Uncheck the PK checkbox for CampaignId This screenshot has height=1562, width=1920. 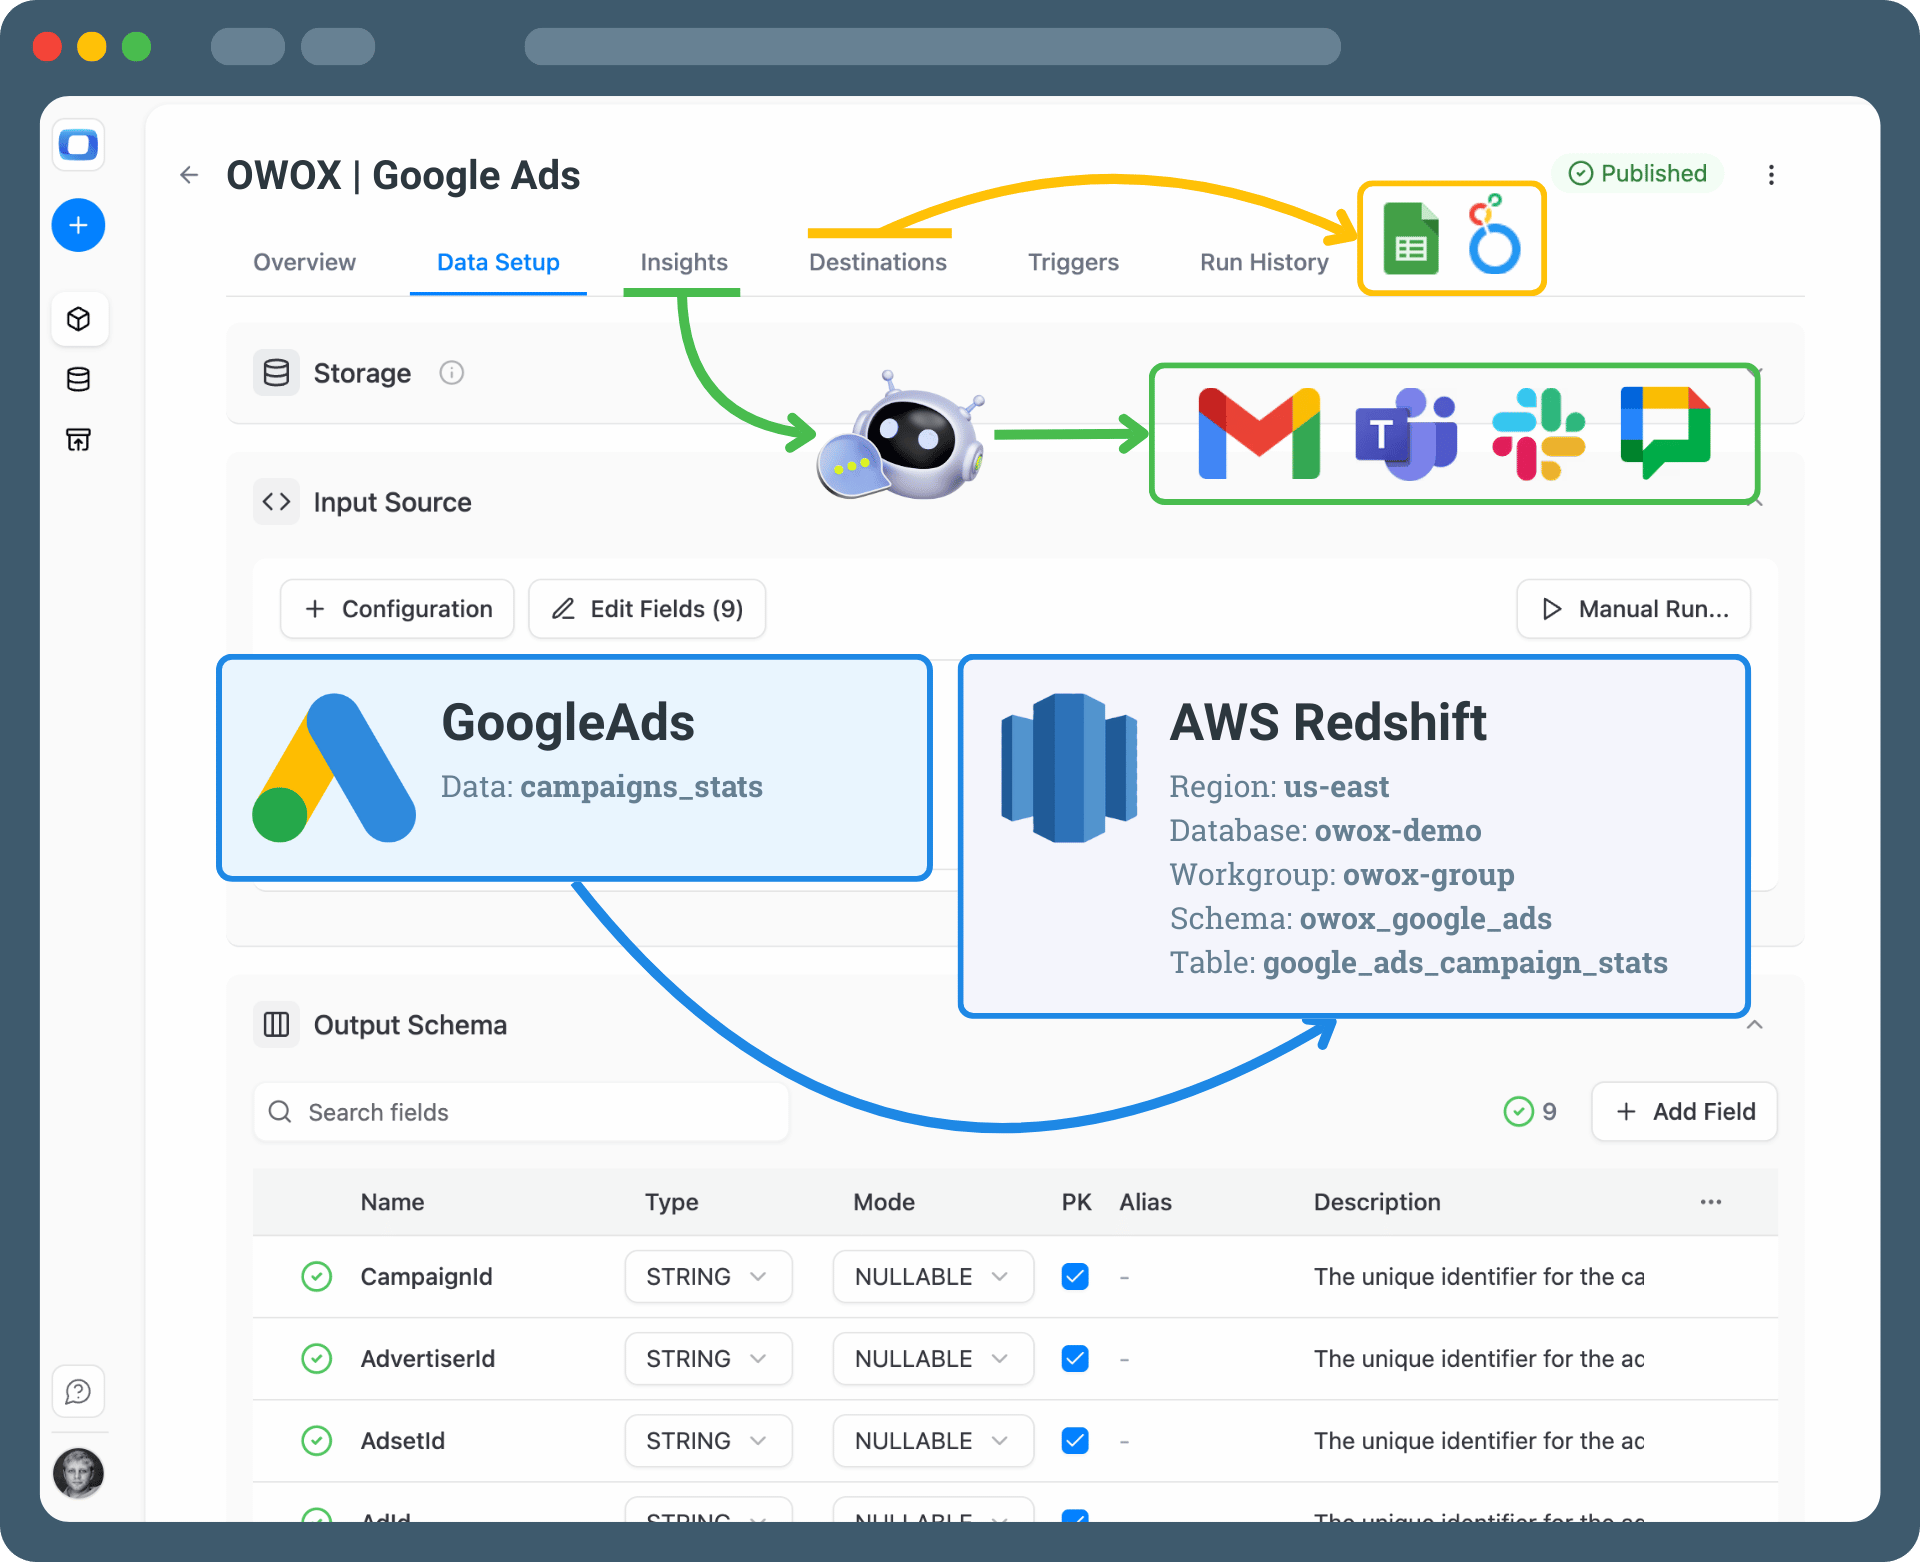(1075, 1277)
